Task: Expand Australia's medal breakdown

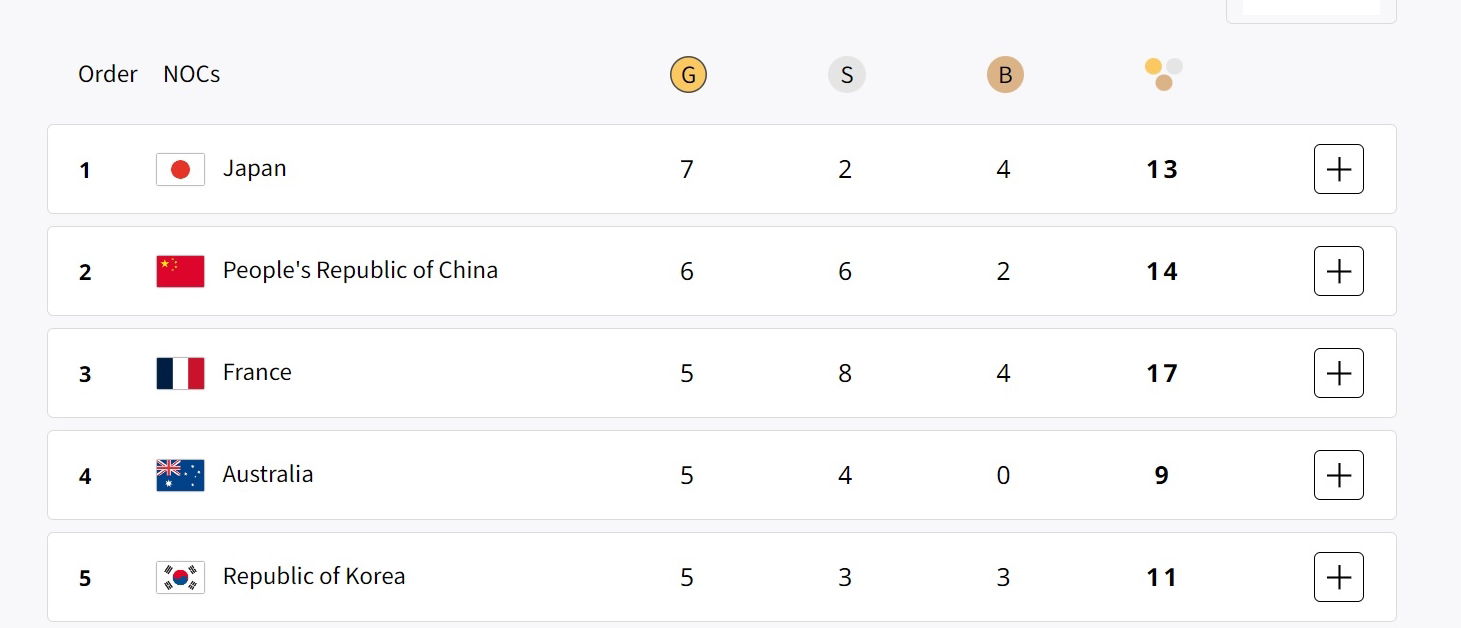Action: 1338,475
